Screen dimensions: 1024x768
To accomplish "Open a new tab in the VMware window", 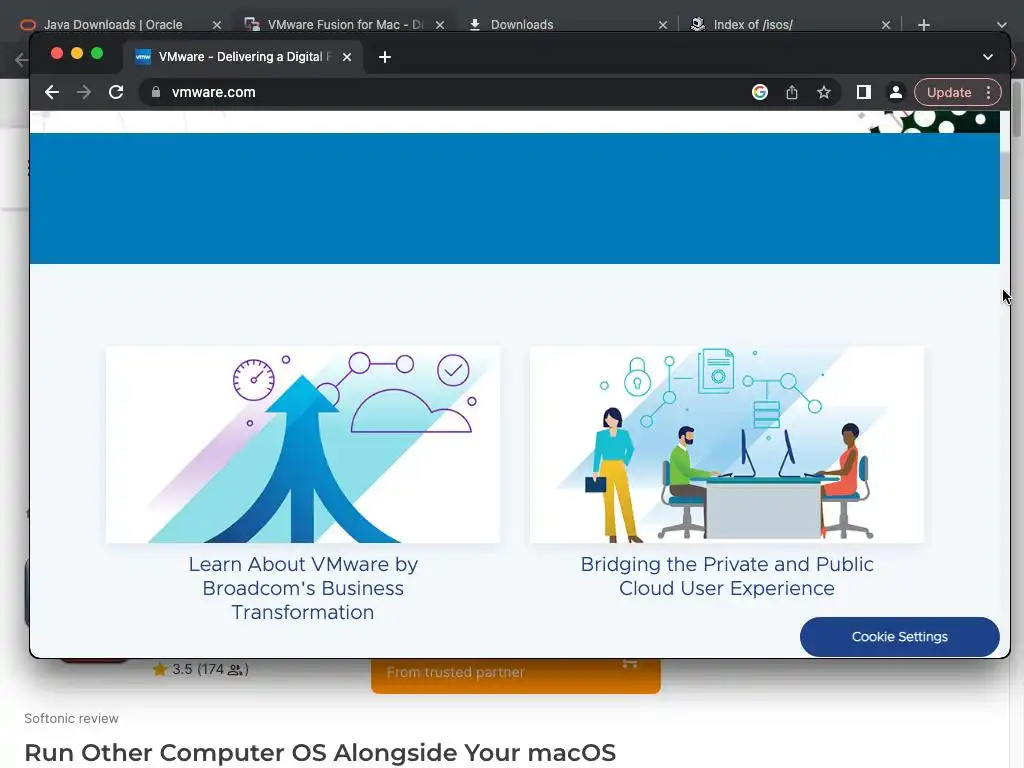I will (385, 57).
